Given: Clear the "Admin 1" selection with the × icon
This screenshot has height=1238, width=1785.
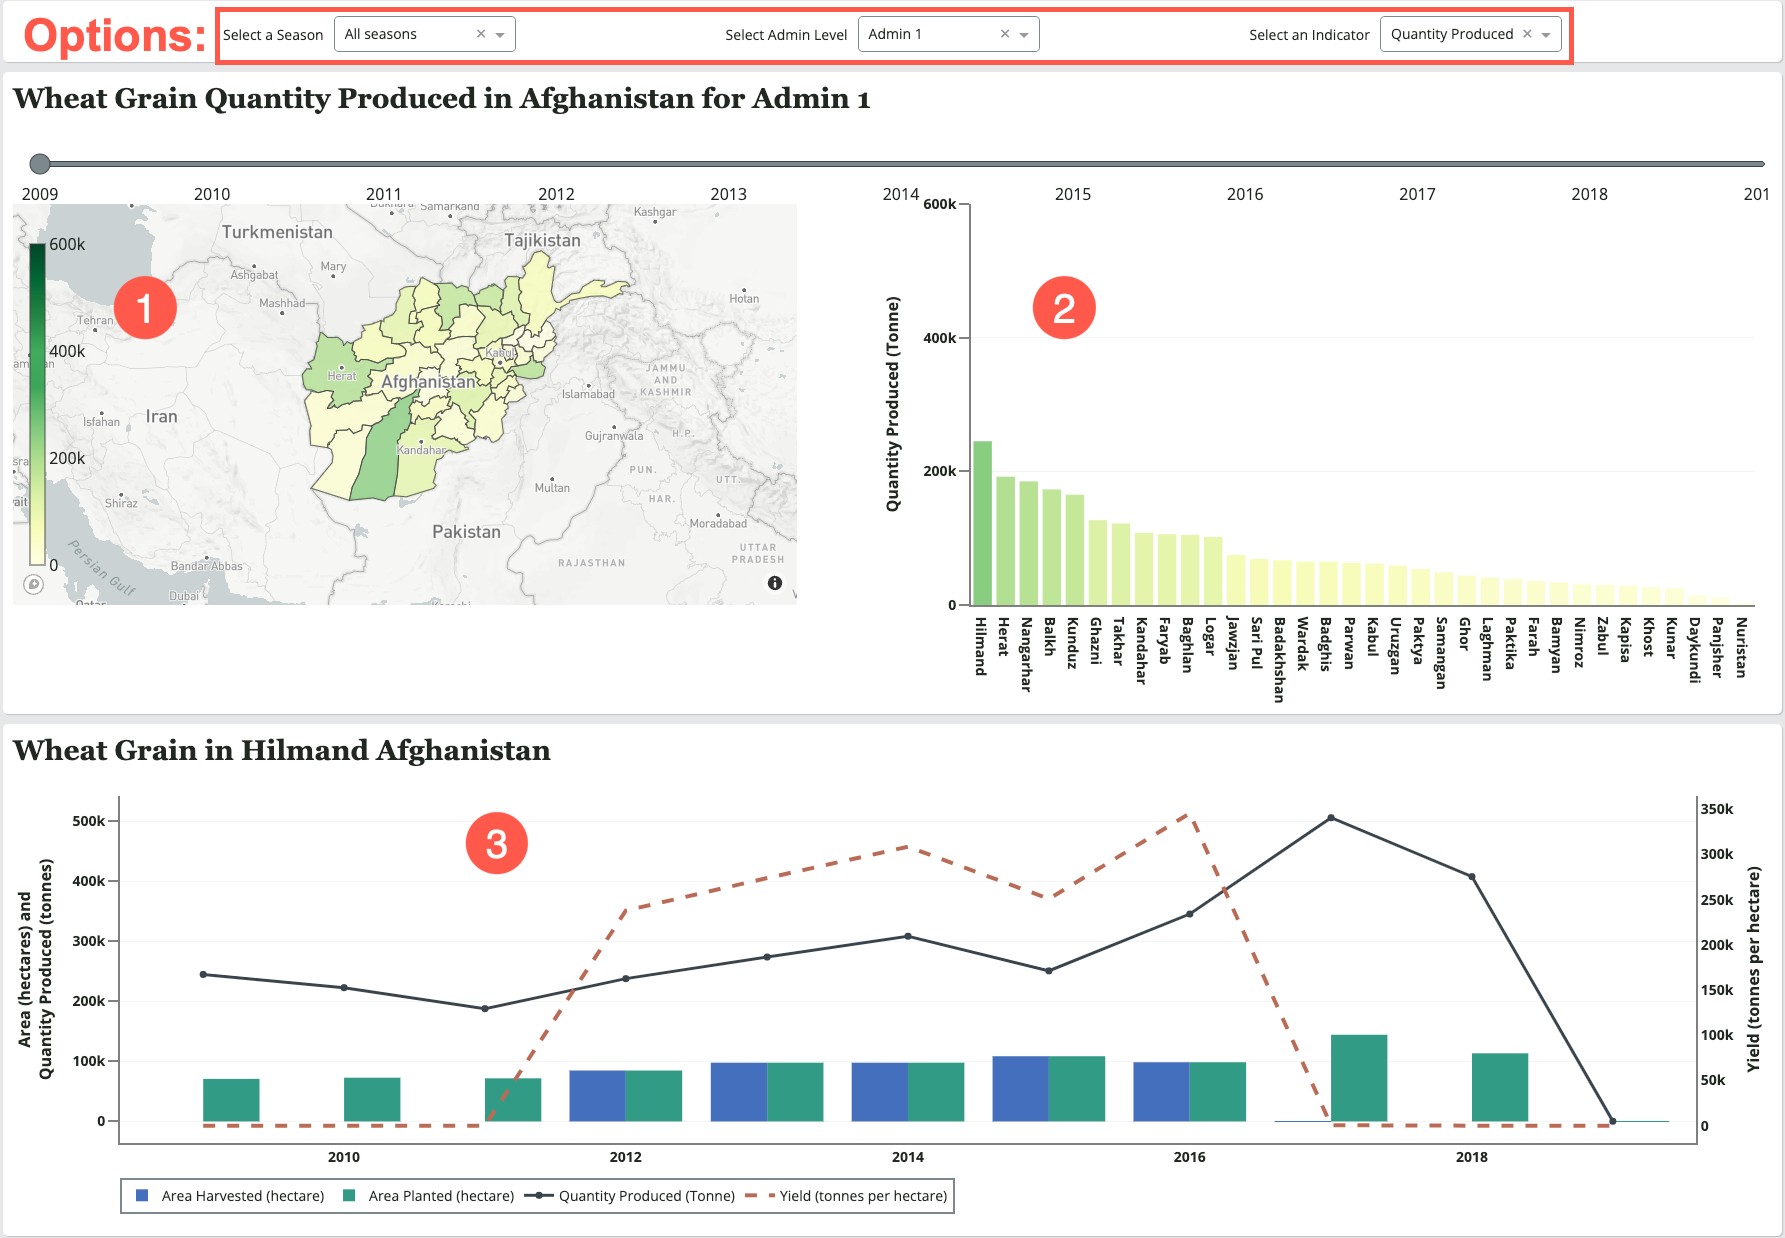Looking at the screenshot, I should (x=1004, y=33).
